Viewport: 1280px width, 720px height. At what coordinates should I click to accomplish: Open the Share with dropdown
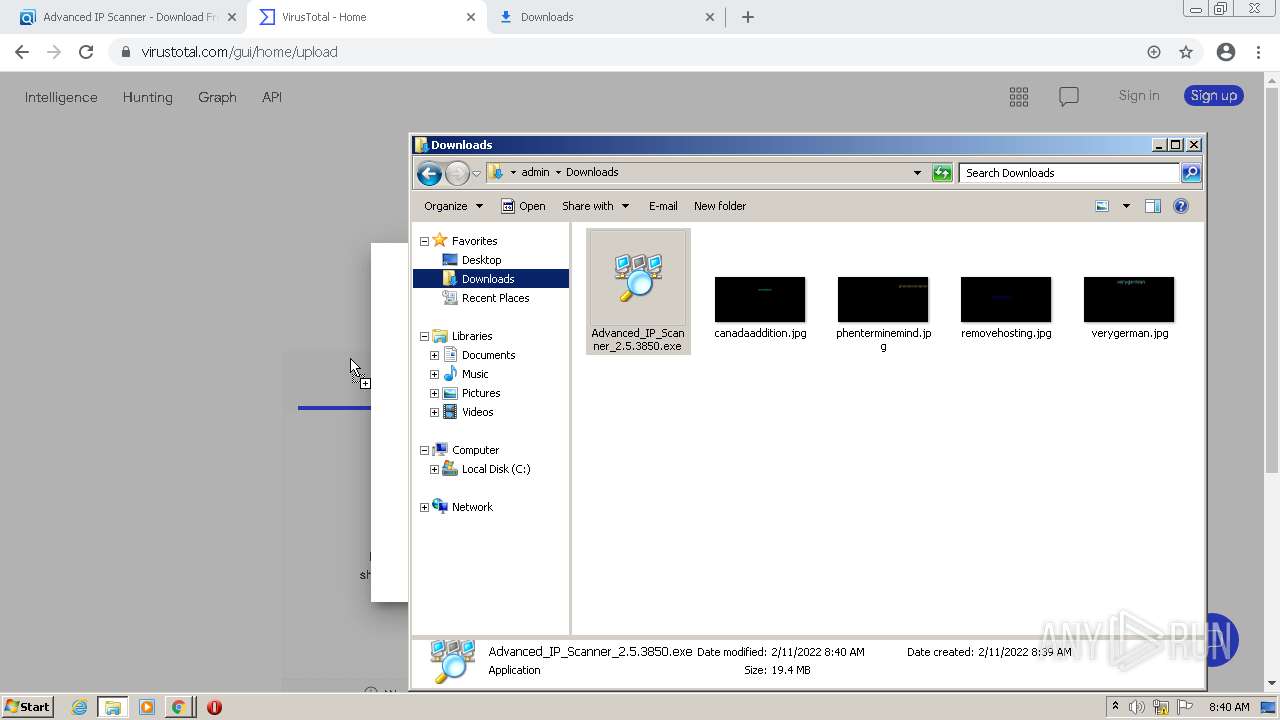(x=595, y=206)
